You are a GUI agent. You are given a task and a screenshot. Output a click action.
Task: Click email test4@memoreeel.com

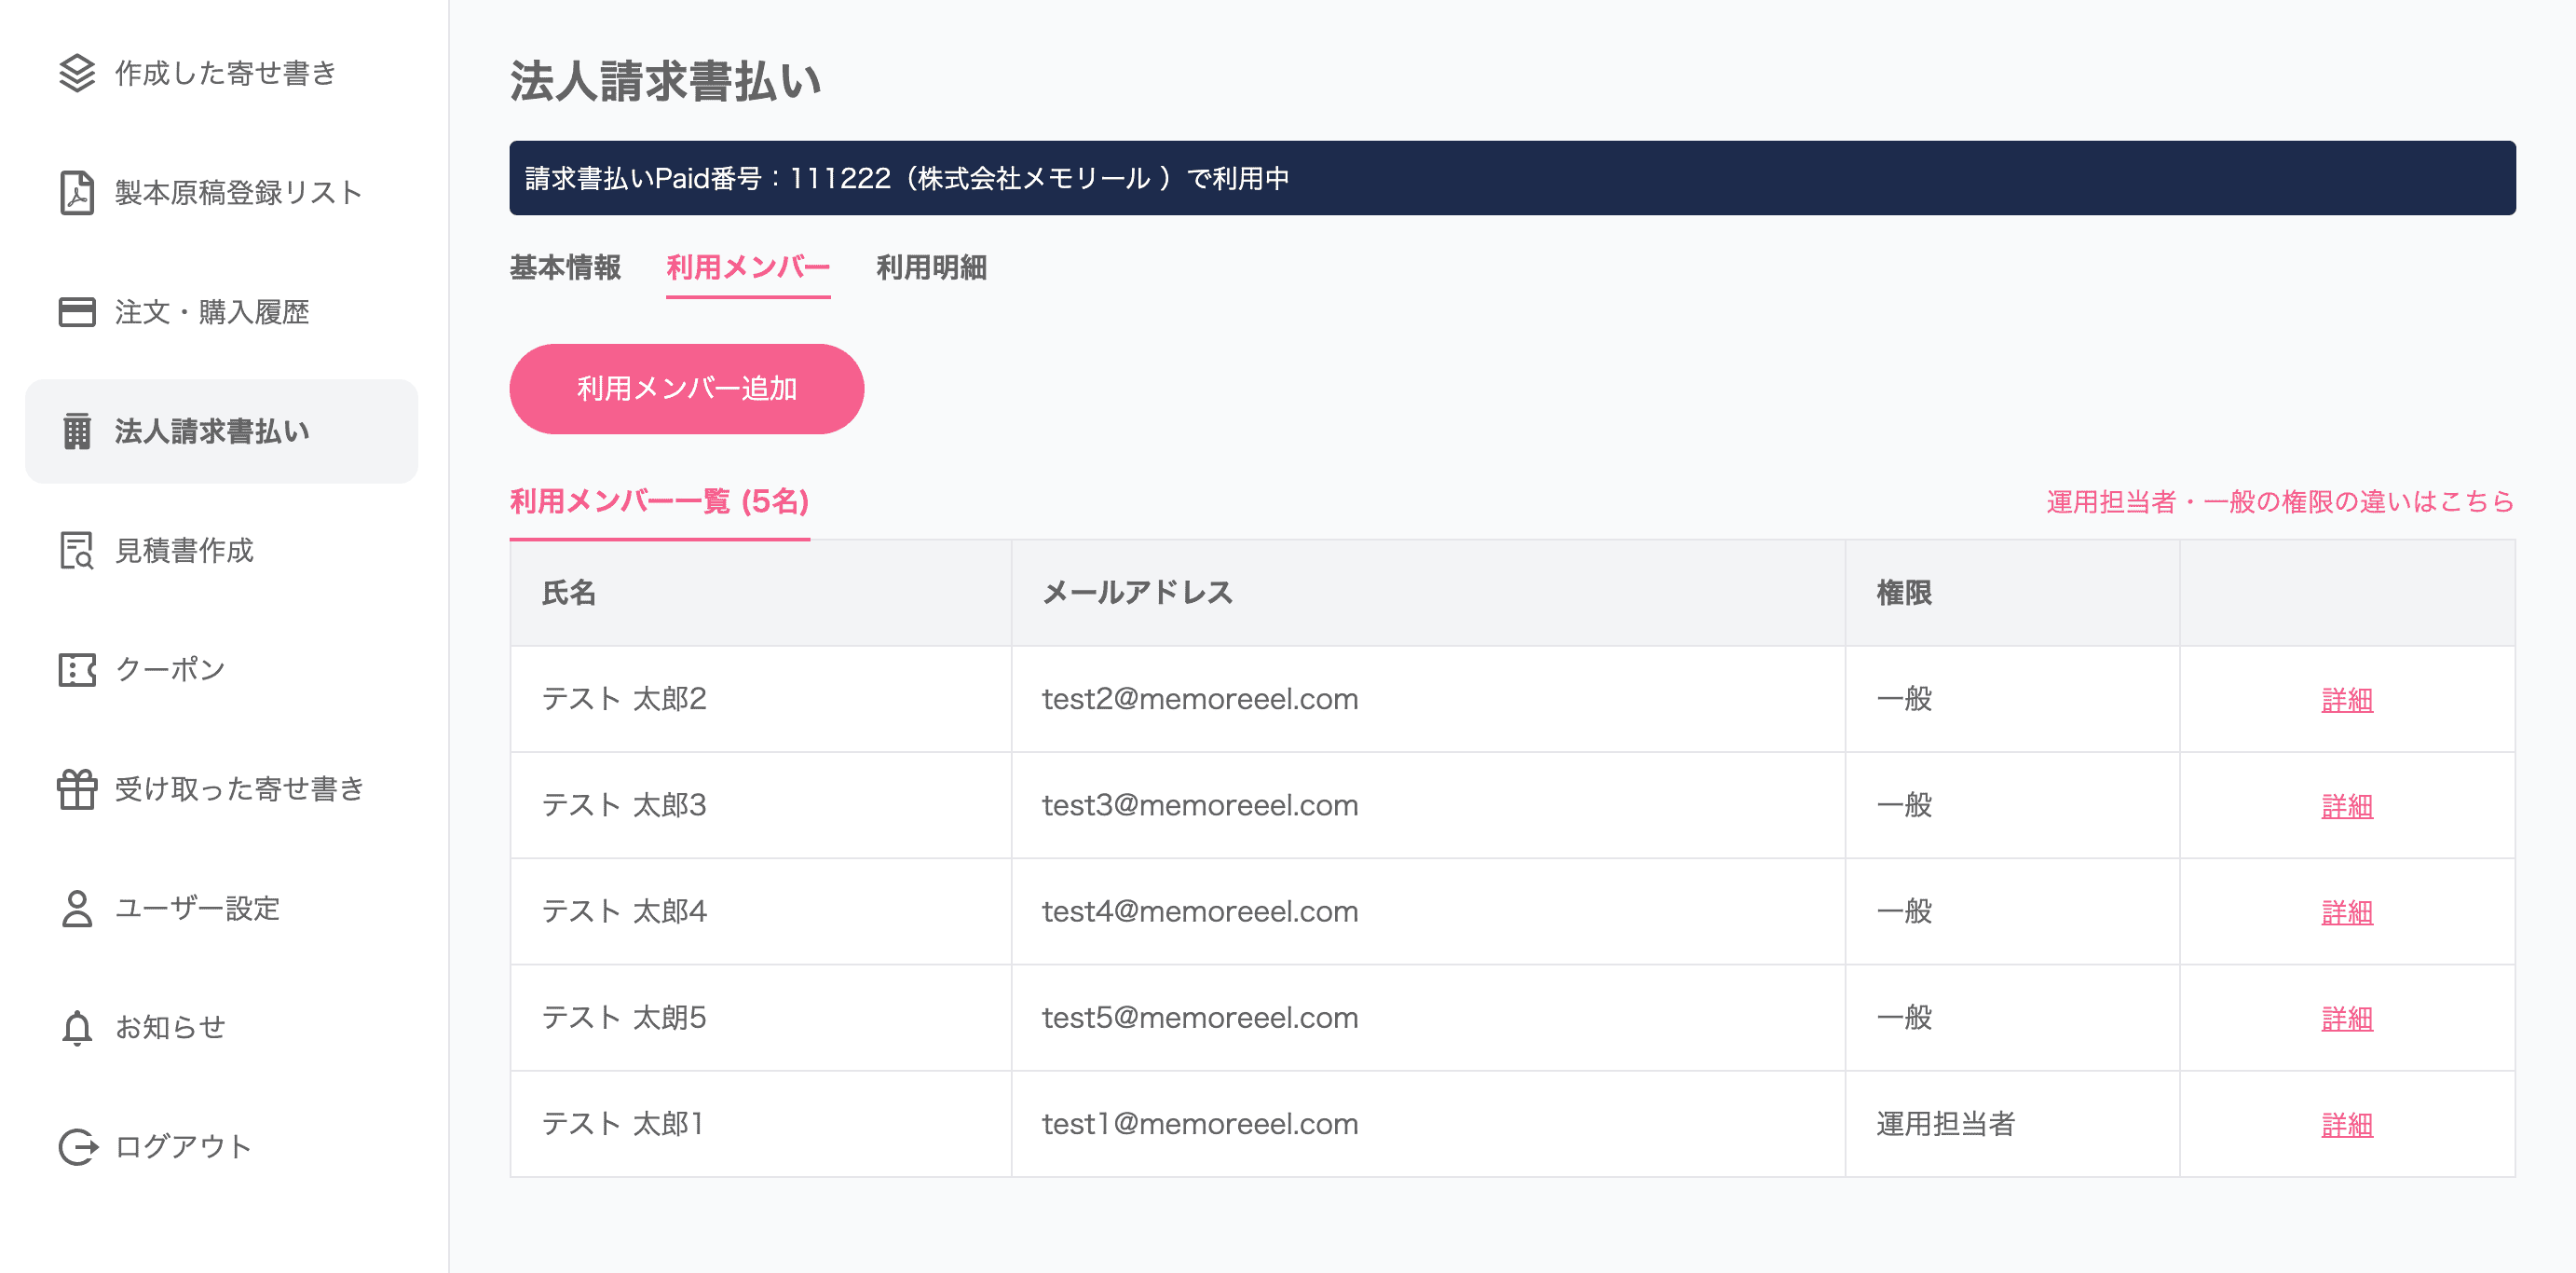click(x=1200, y=911)
